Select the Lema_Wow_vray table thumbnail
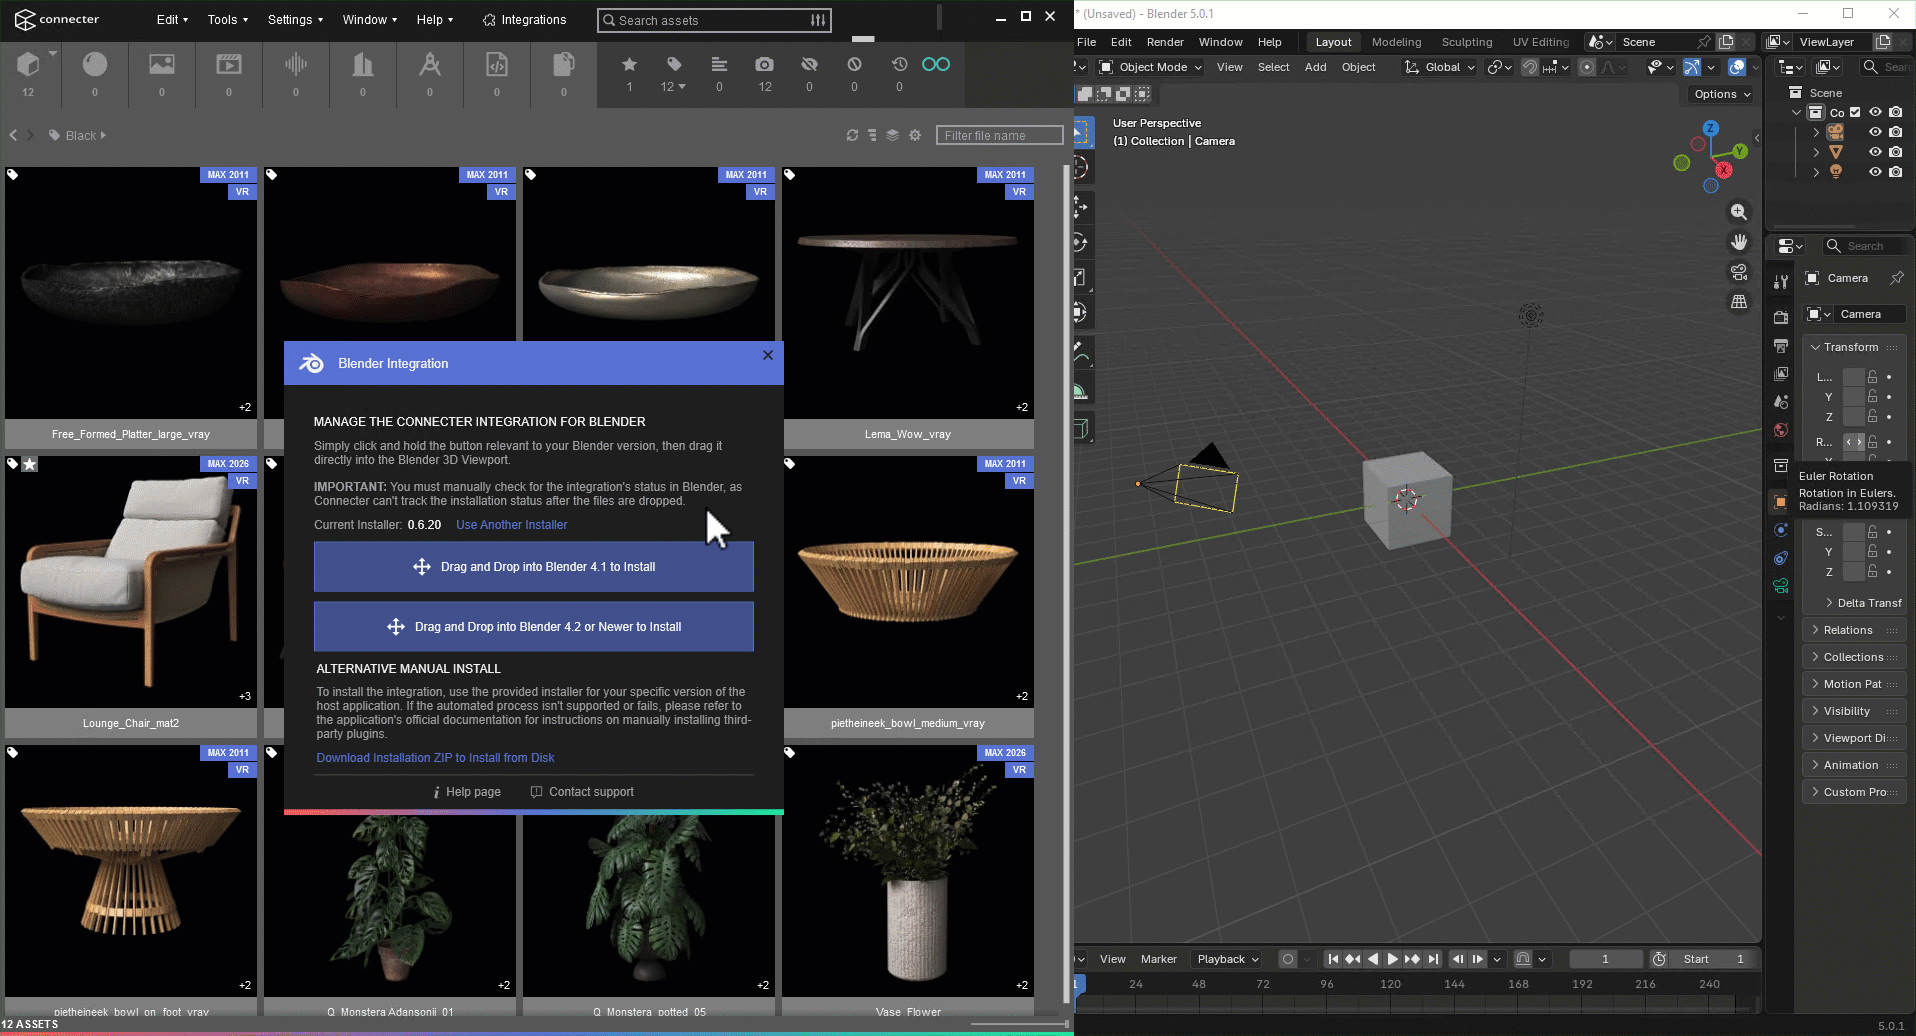The width and height of the screenshot is (1916, 1036). point(908,293)
